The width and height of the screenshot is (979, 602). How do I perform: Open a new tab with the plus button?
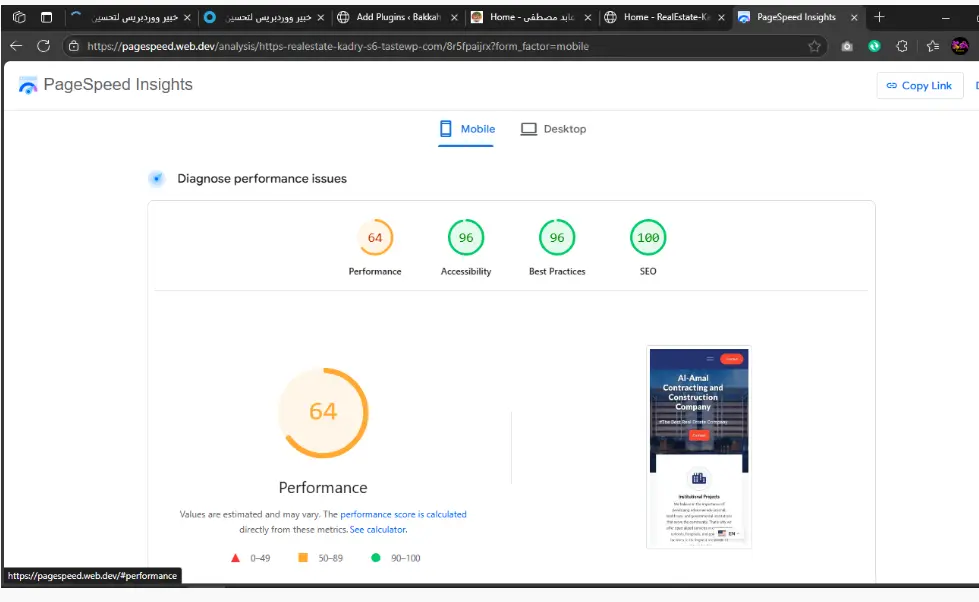click(878, 17)
